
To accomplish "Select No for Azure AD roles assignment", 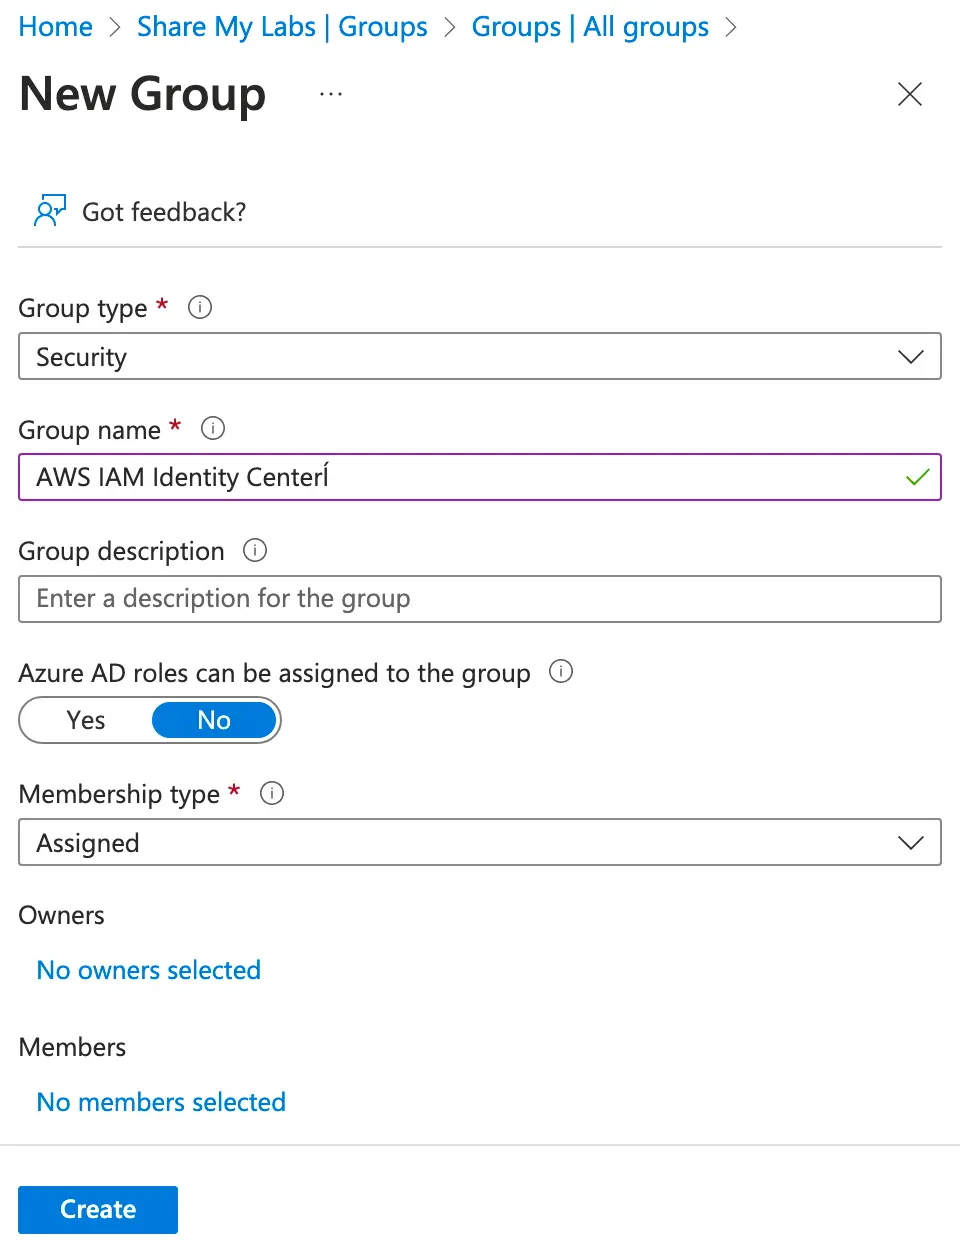I will pos(214,720).
